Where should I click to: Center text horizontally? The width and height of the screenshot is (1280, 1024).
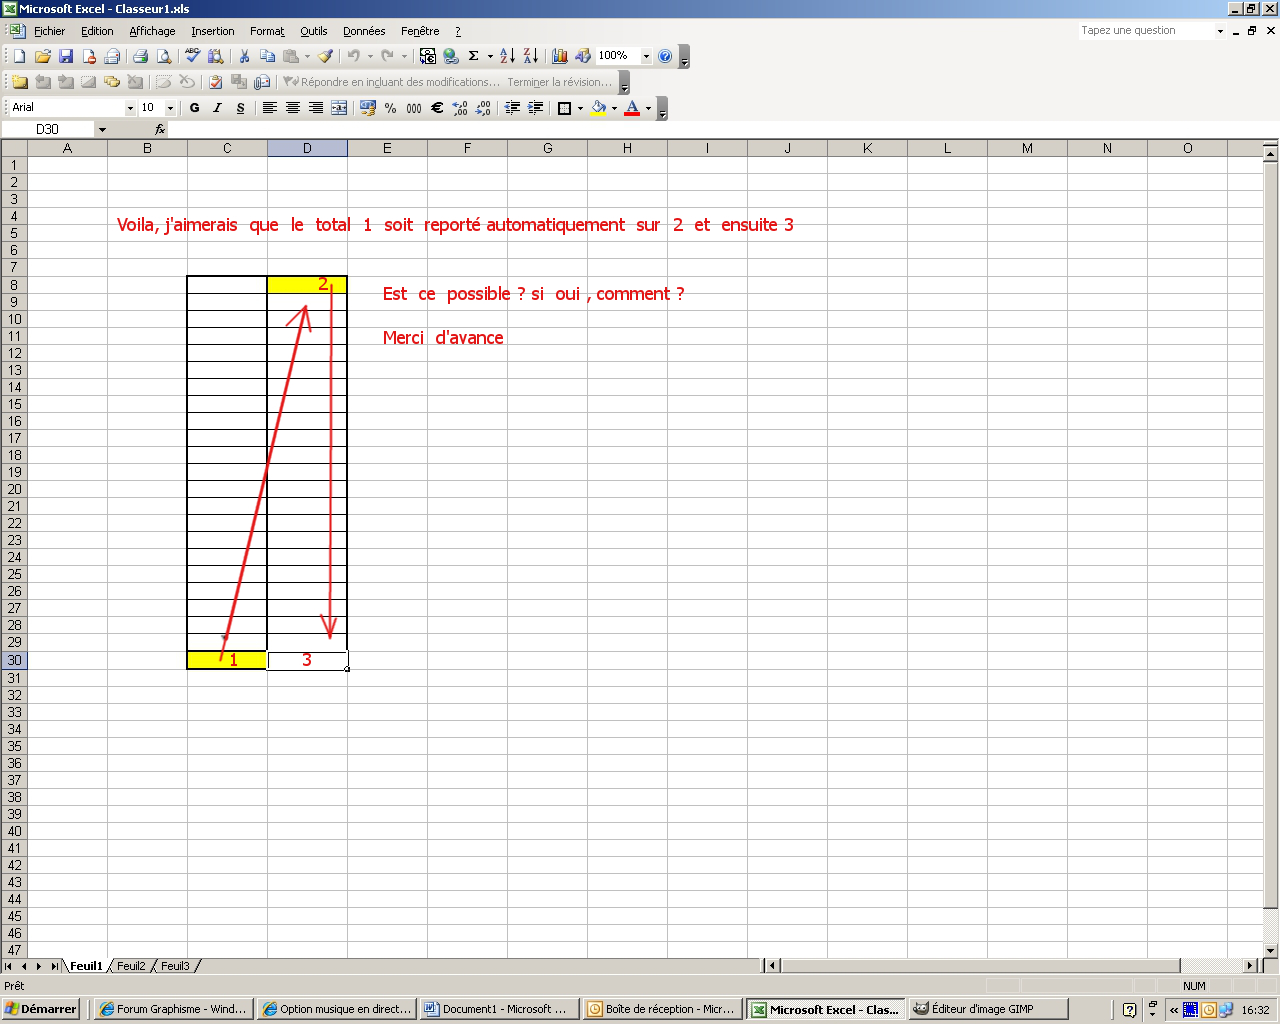292,108
